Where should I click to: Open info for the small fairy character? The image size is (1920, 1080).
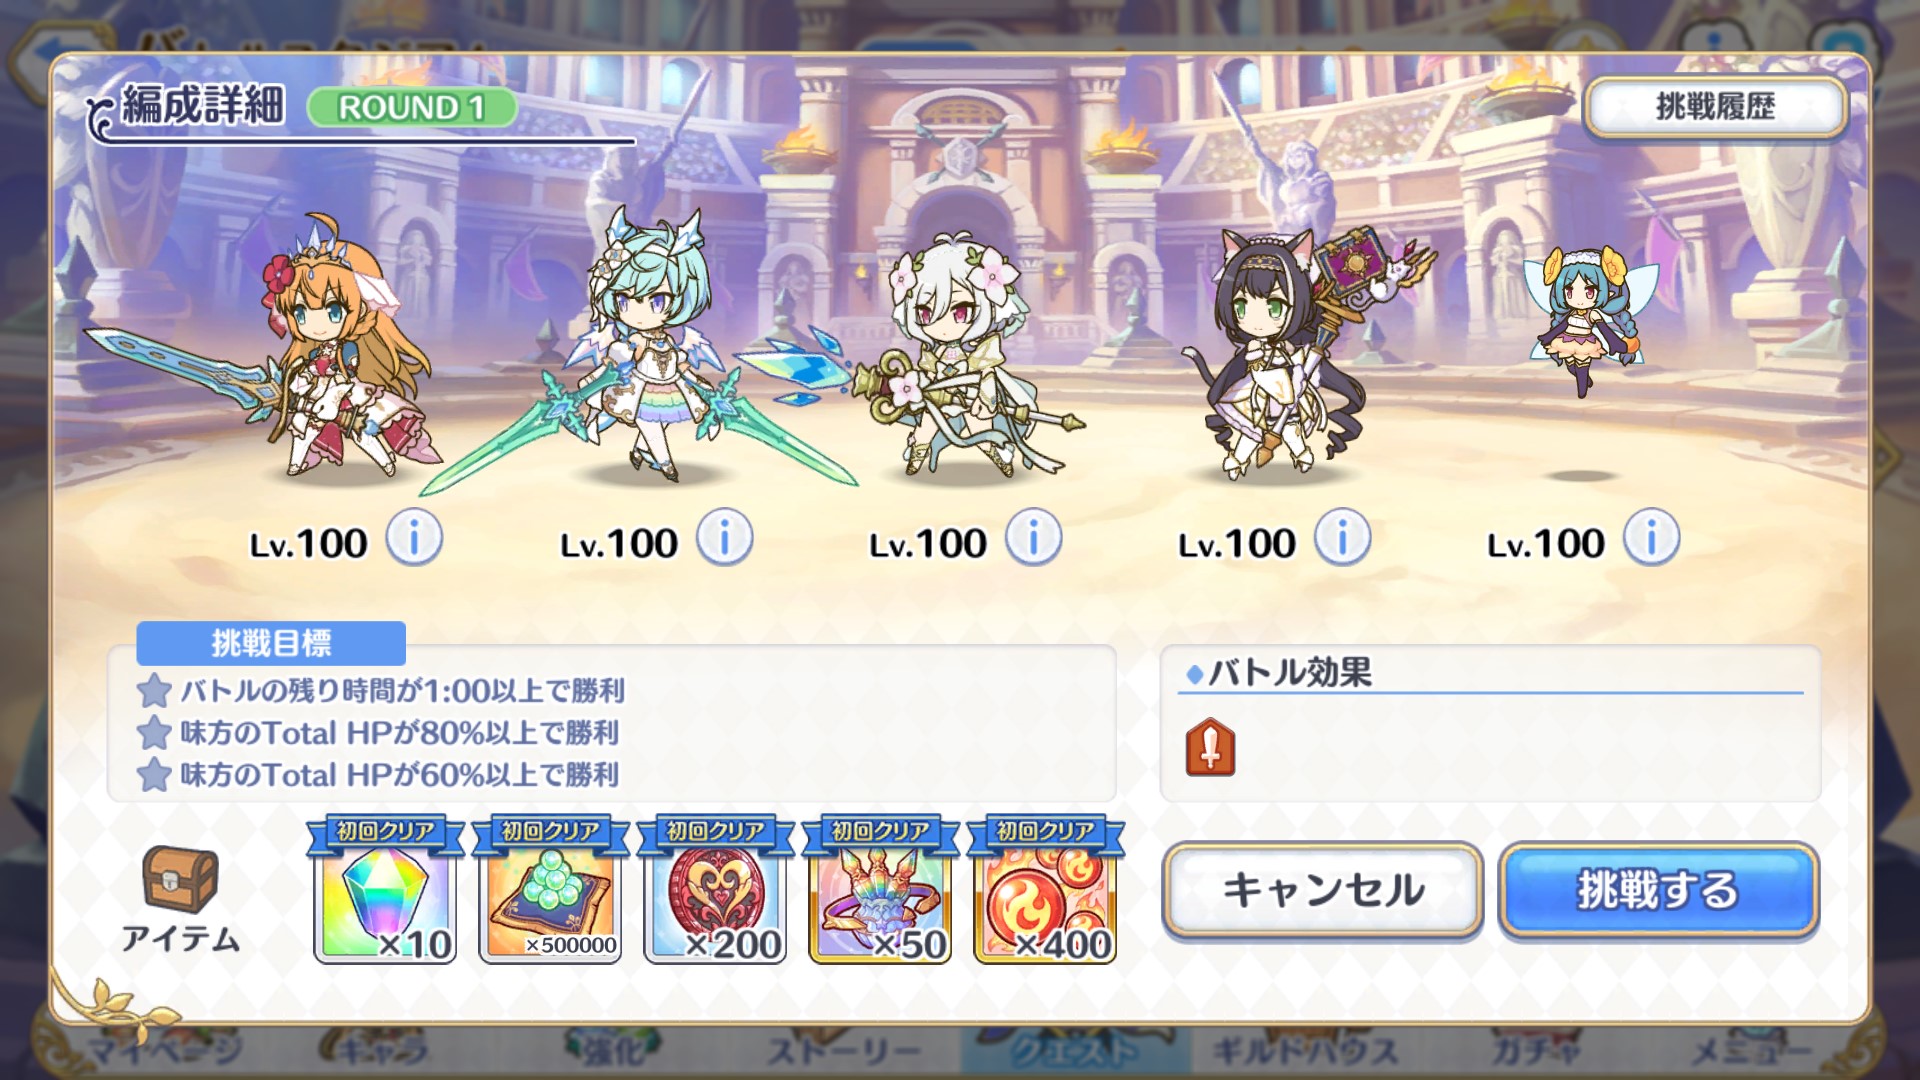[x=1651, y=539]
